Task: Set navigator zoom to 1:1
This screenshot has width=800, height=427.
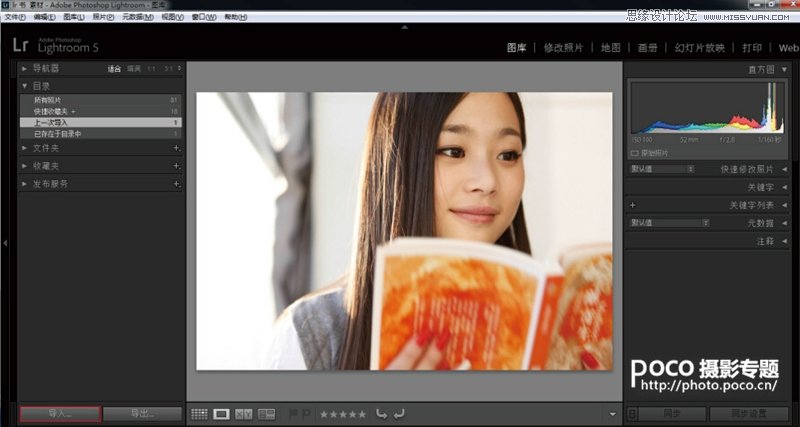Action: pyautogui.click(x=152, y=69)
